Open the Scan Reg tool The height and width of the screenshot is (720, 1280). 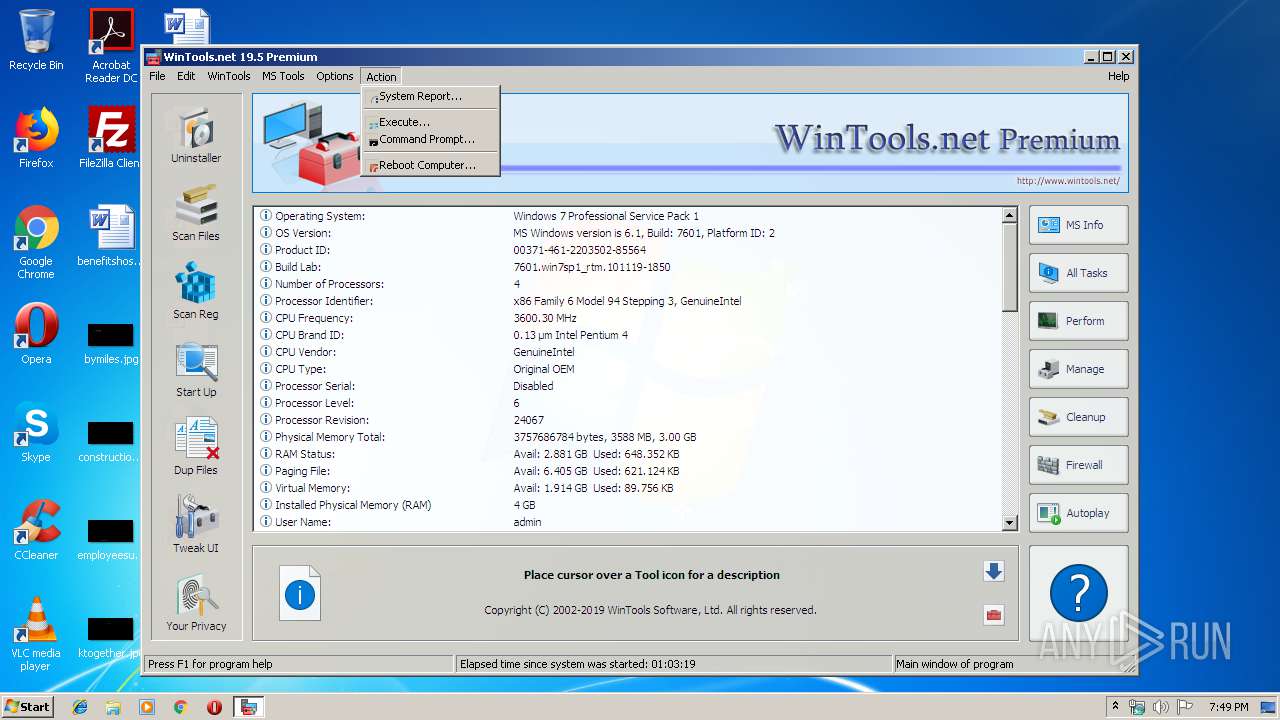[196, 291]
